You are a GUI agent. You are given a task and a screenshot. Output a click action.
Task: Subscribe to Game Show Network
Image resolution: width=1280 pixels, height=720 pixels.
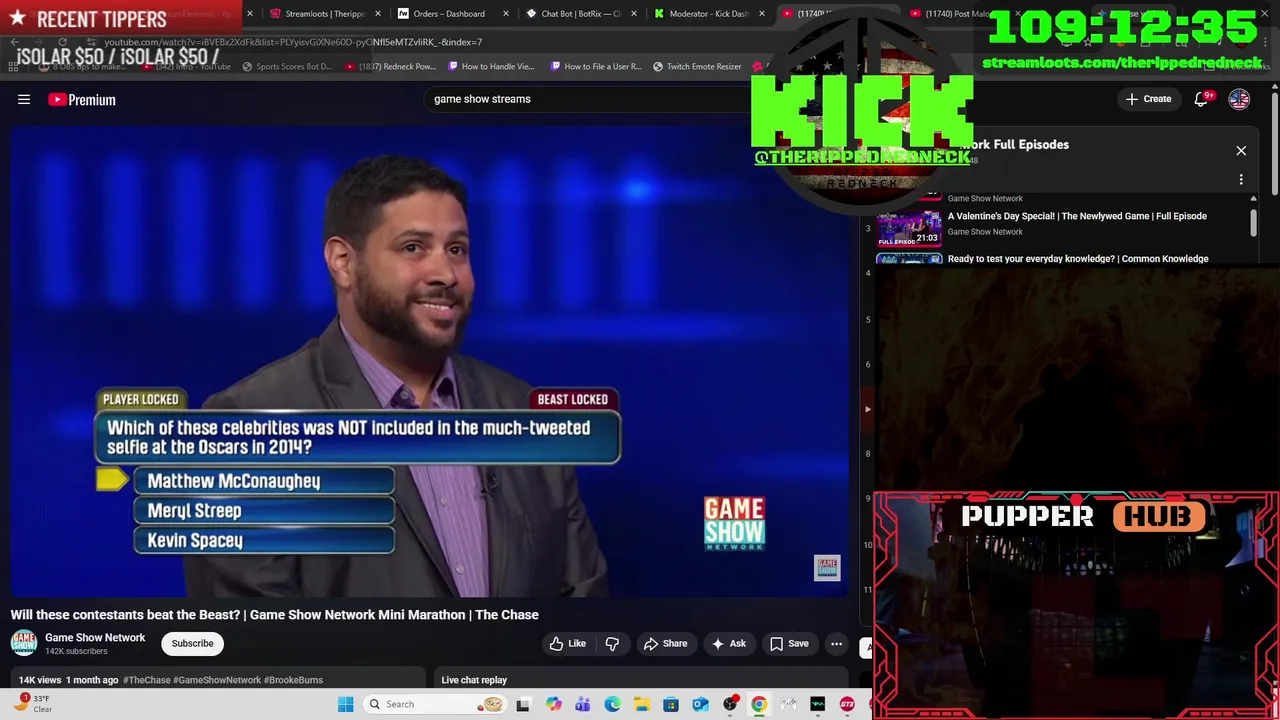pos(192,644)
